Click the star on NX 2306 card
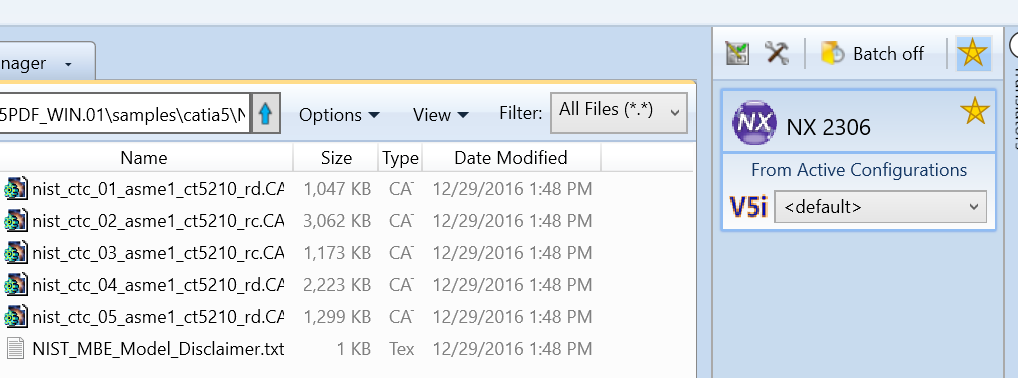Viewport: 1018px width, 378px height. pos(975,110)
